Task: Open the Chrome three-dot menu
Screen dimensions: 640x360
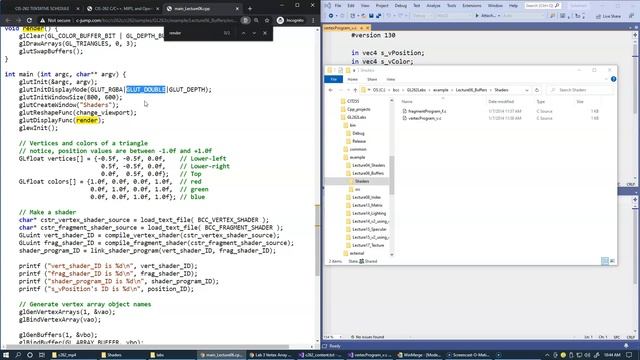Action: pyautogui.click(x=313, y=20)
